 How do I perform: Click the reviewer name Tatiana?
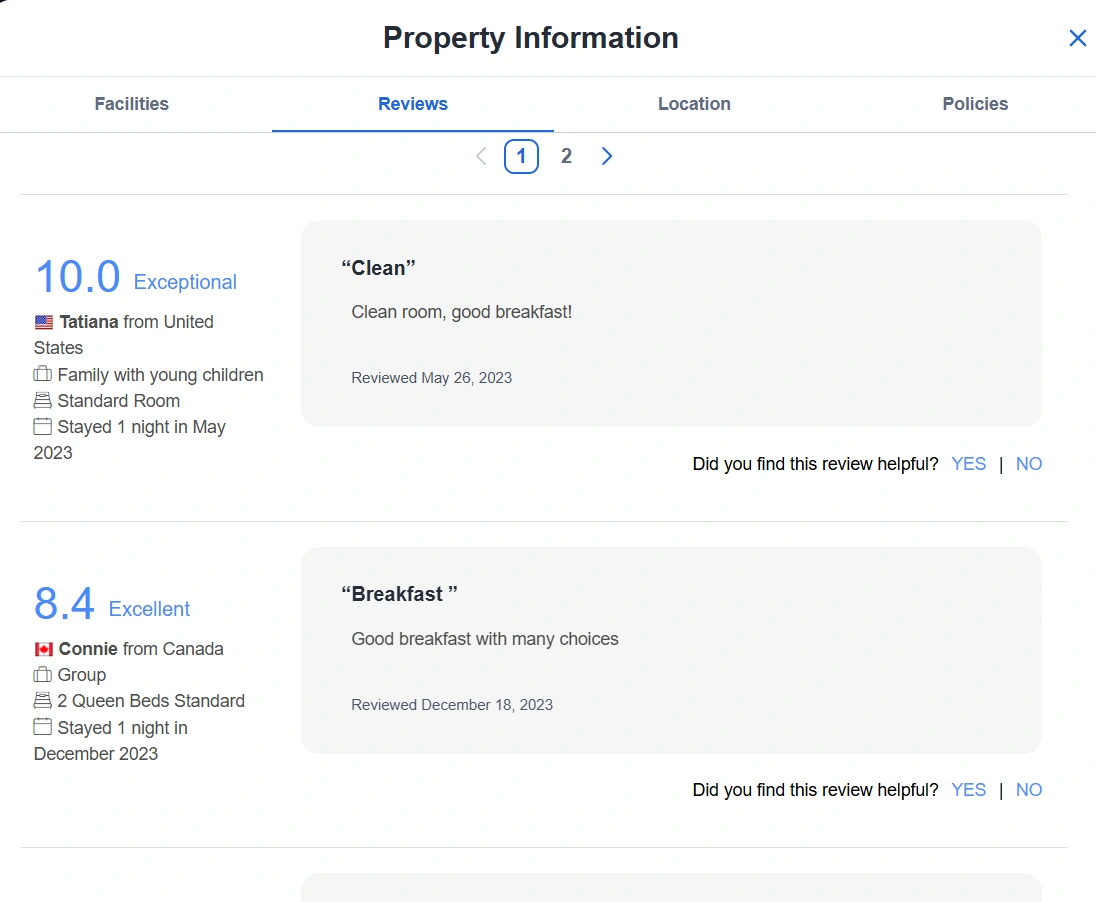click(89, 322)
